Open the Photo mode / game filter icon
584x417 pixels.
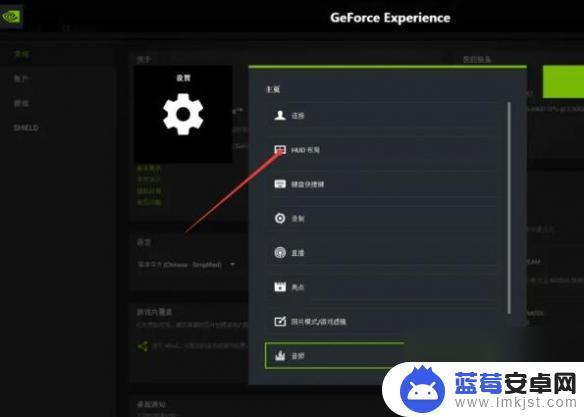click(x=280, y=321)
